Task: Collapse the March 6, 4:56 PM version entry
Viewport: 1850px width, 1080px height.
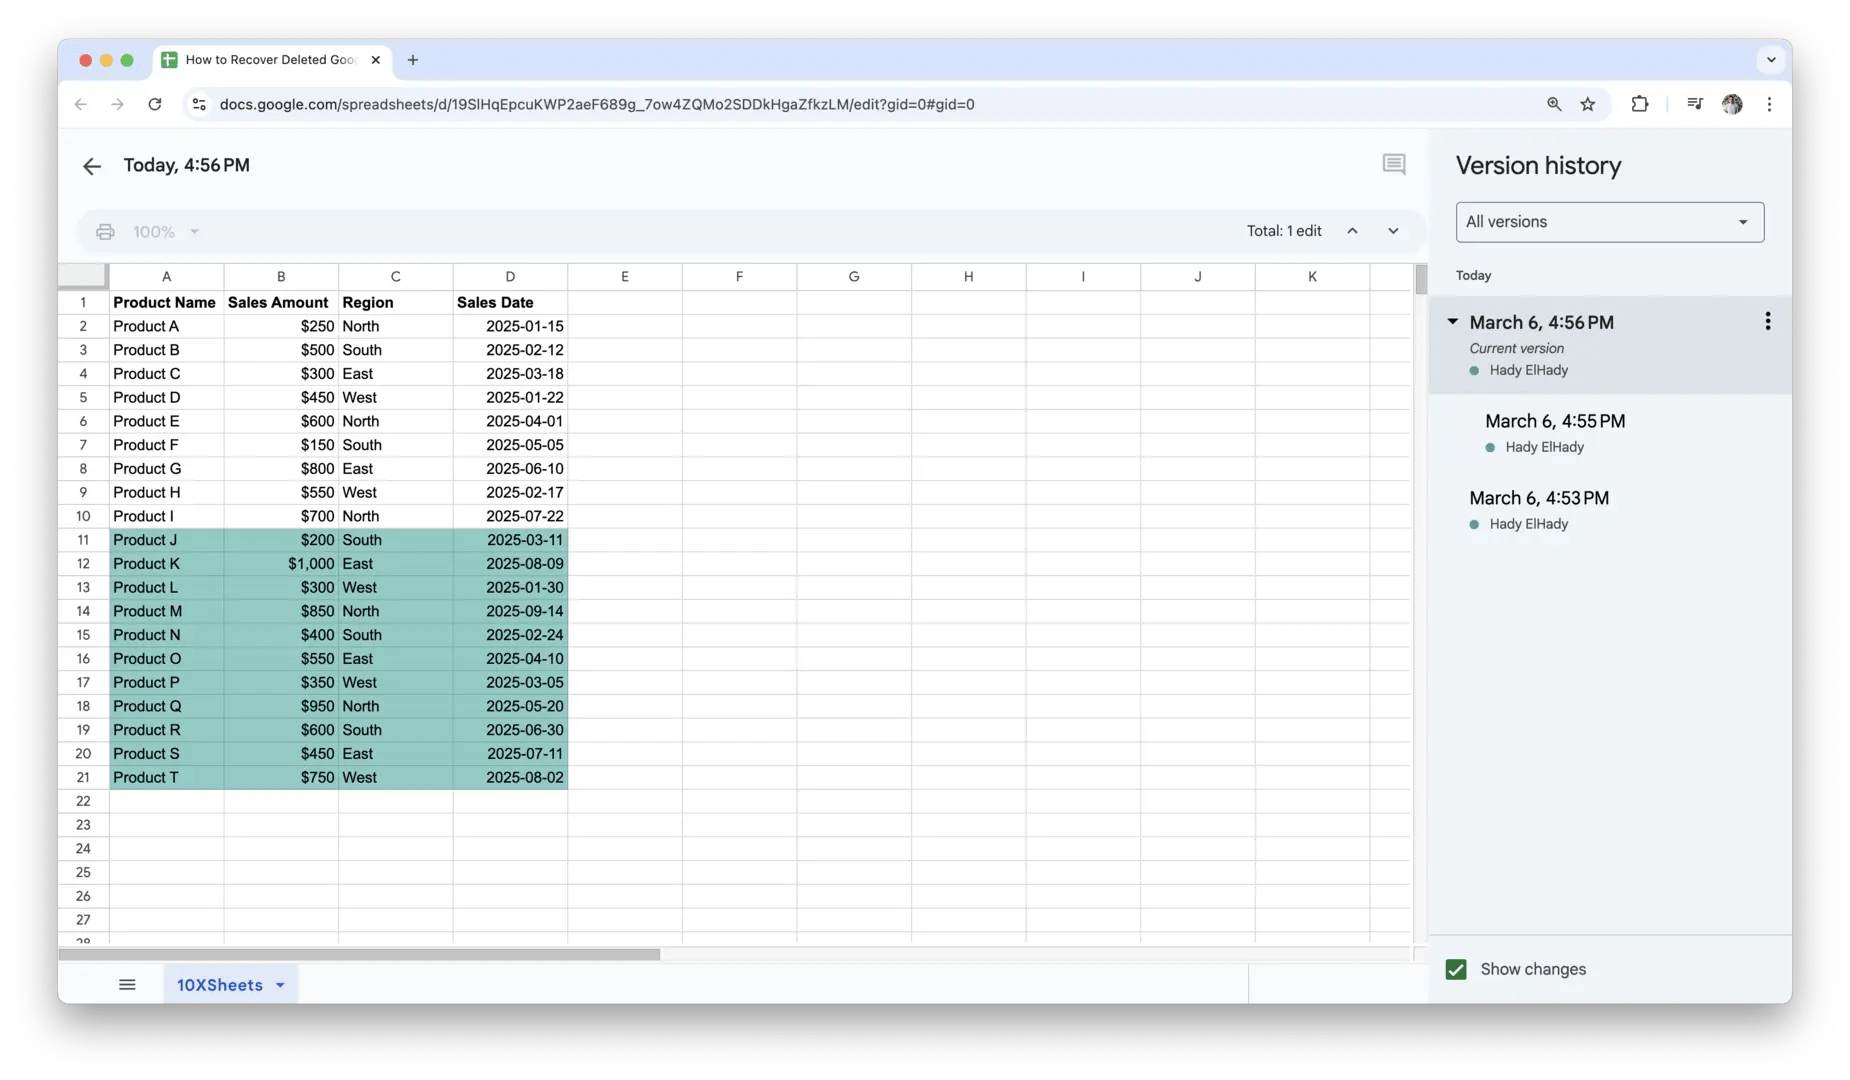Action: (1452, 321)
